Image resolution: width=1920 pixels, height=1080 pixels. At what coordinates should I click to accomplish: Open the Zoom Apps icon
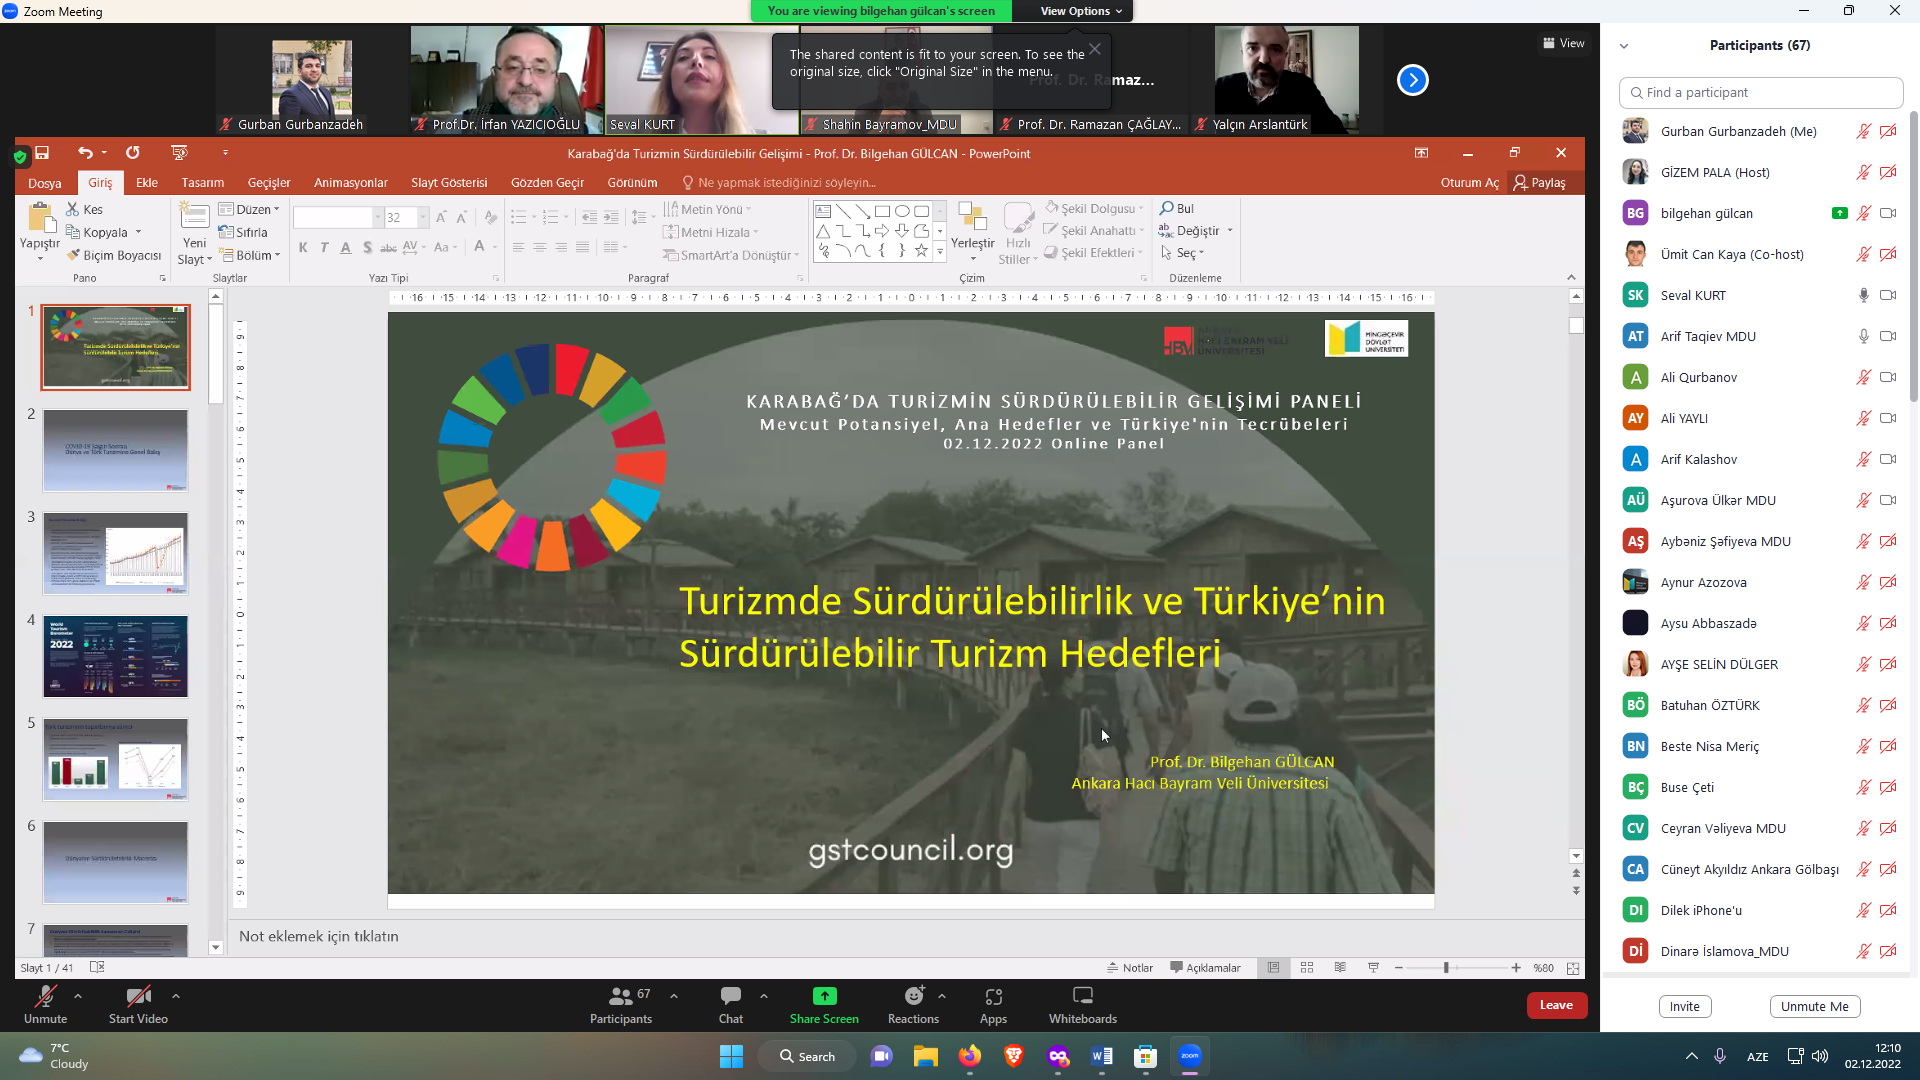click(x=993, y=996)
